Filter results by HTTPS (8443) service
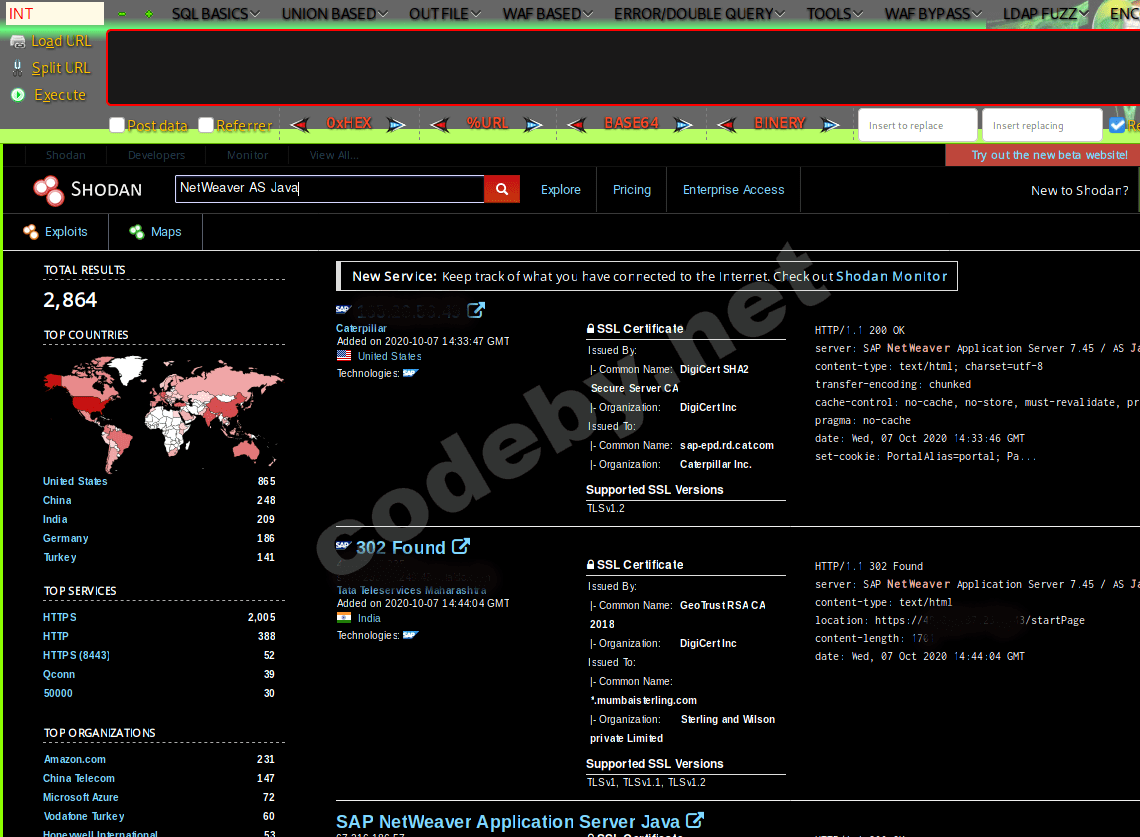 (76, 655)
